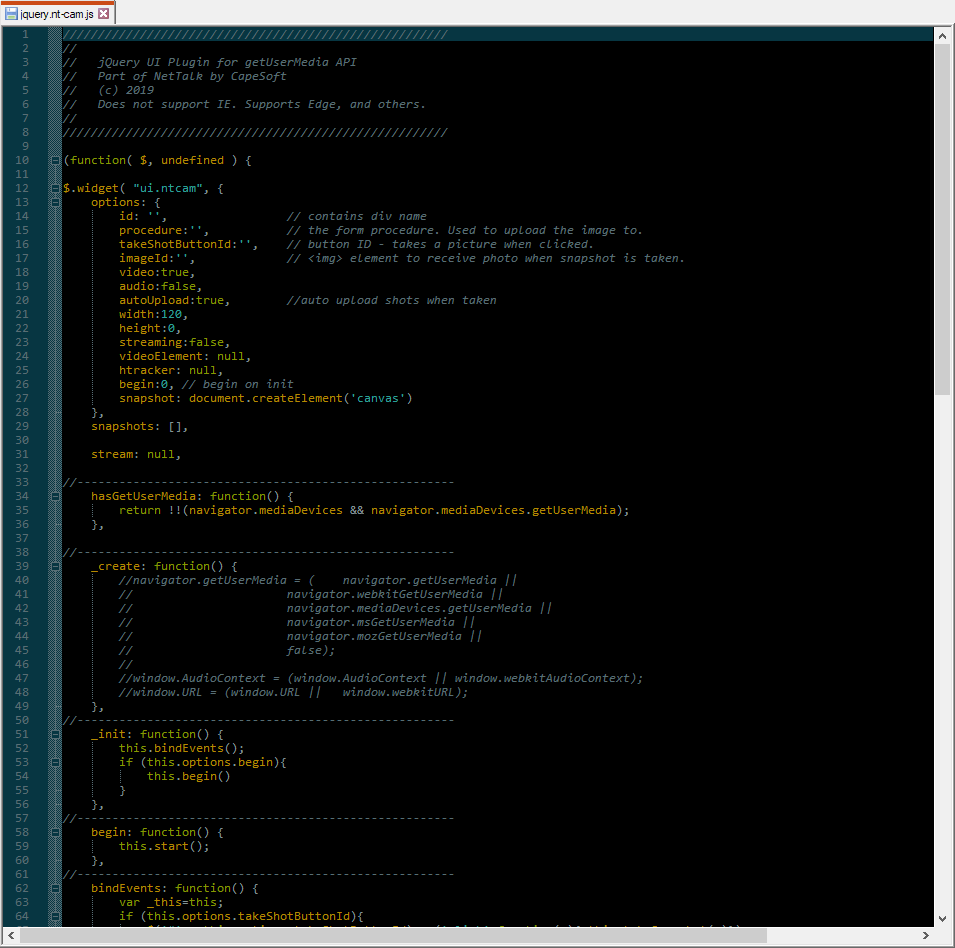Collapse the begin function at line 58
The height and width of the screenshot is (948, 955).
[x=55, y=832]
